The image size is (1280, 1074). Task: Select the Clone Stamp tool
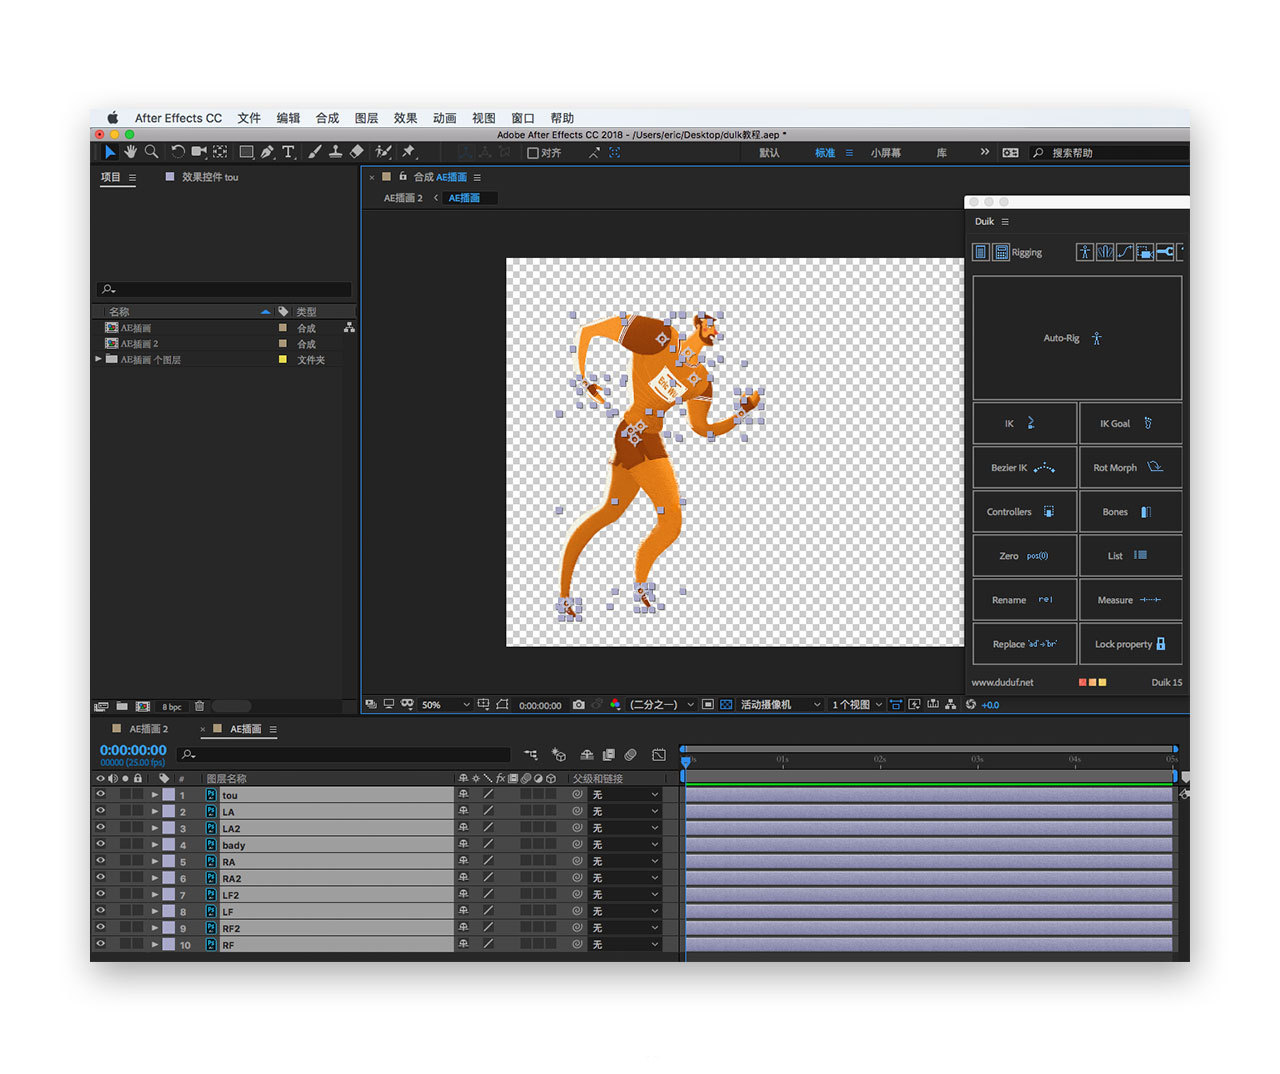(335, 152)
